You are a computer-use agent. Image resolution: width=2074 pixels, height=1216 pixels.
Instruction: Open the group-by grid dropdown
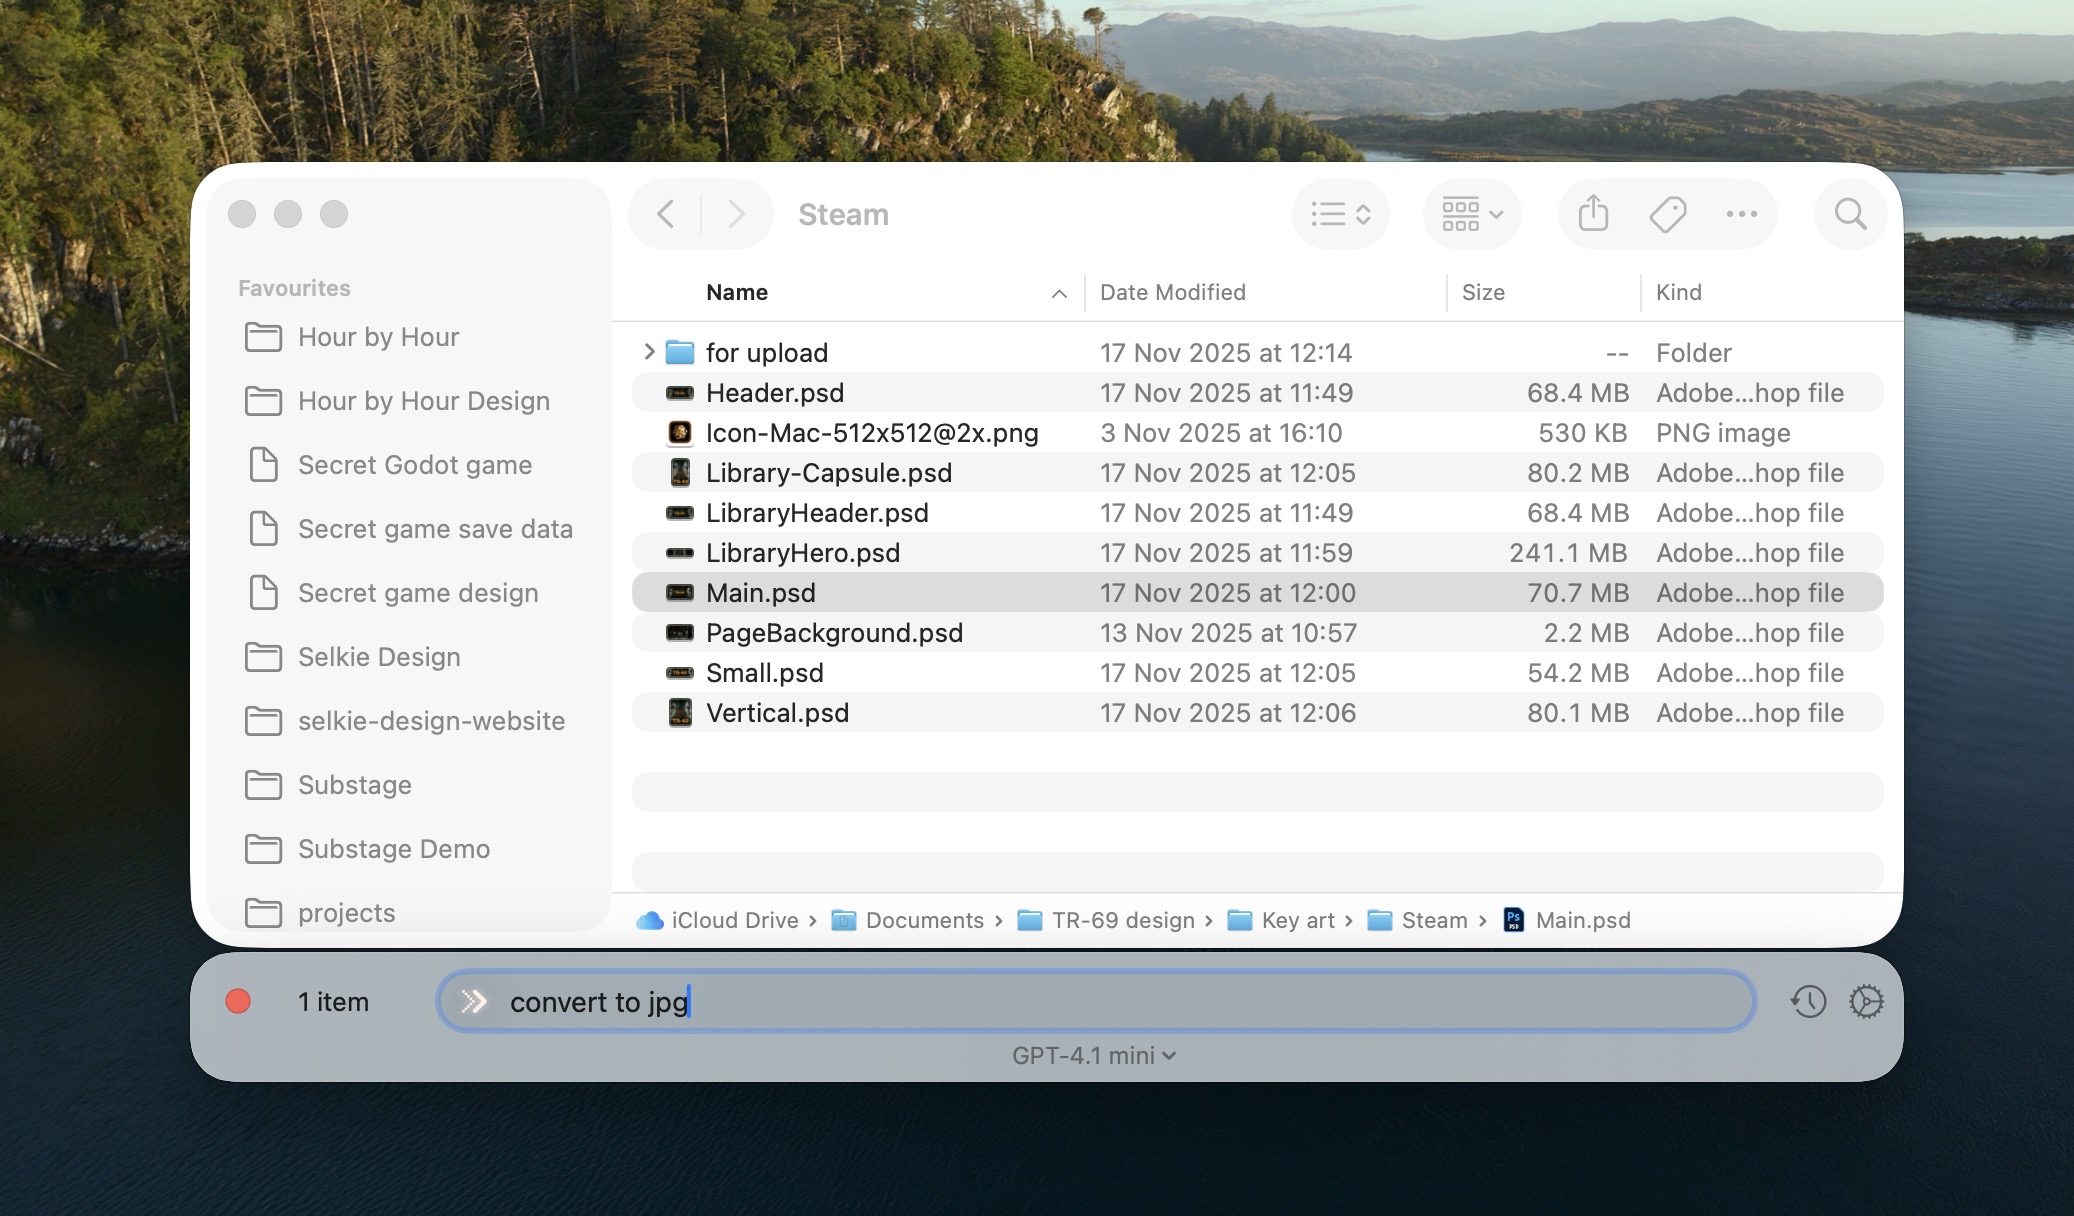pyautogui.click(x=1471, y=214)
